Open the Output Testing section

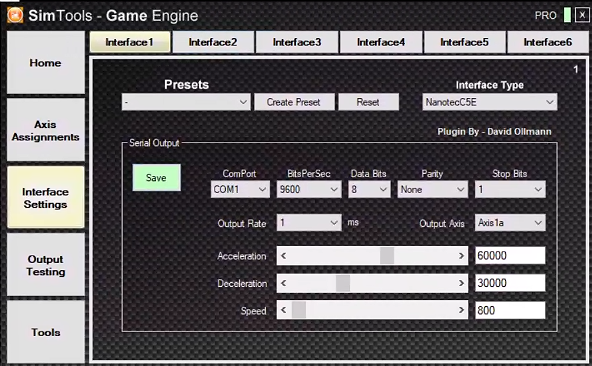pyautogui.click(x=46, y=265)
